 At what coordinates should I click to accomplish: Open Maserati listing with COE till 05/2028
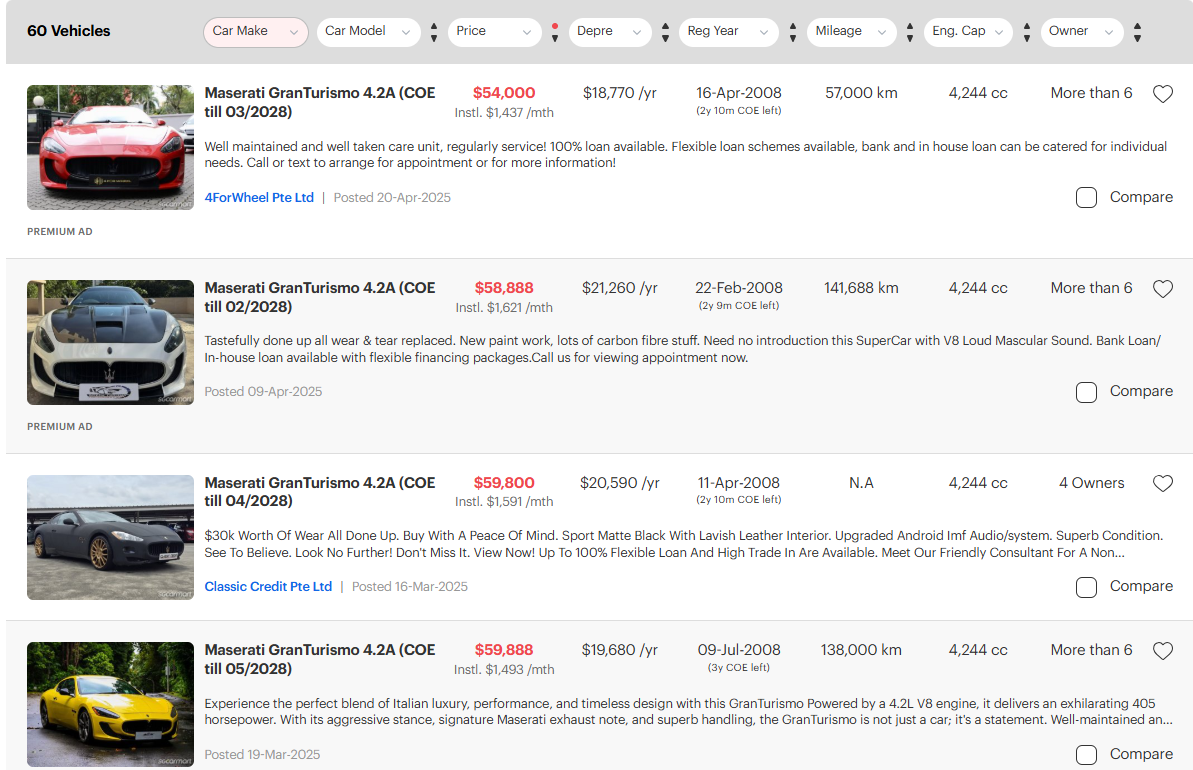[x=320, y=659]
